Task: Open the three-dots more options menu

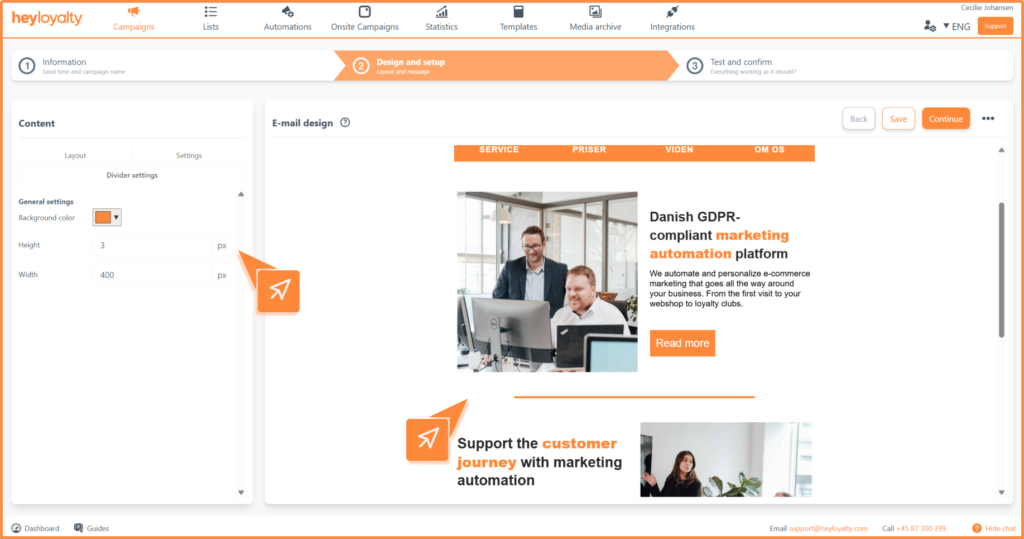Action: tap(988, 119)
